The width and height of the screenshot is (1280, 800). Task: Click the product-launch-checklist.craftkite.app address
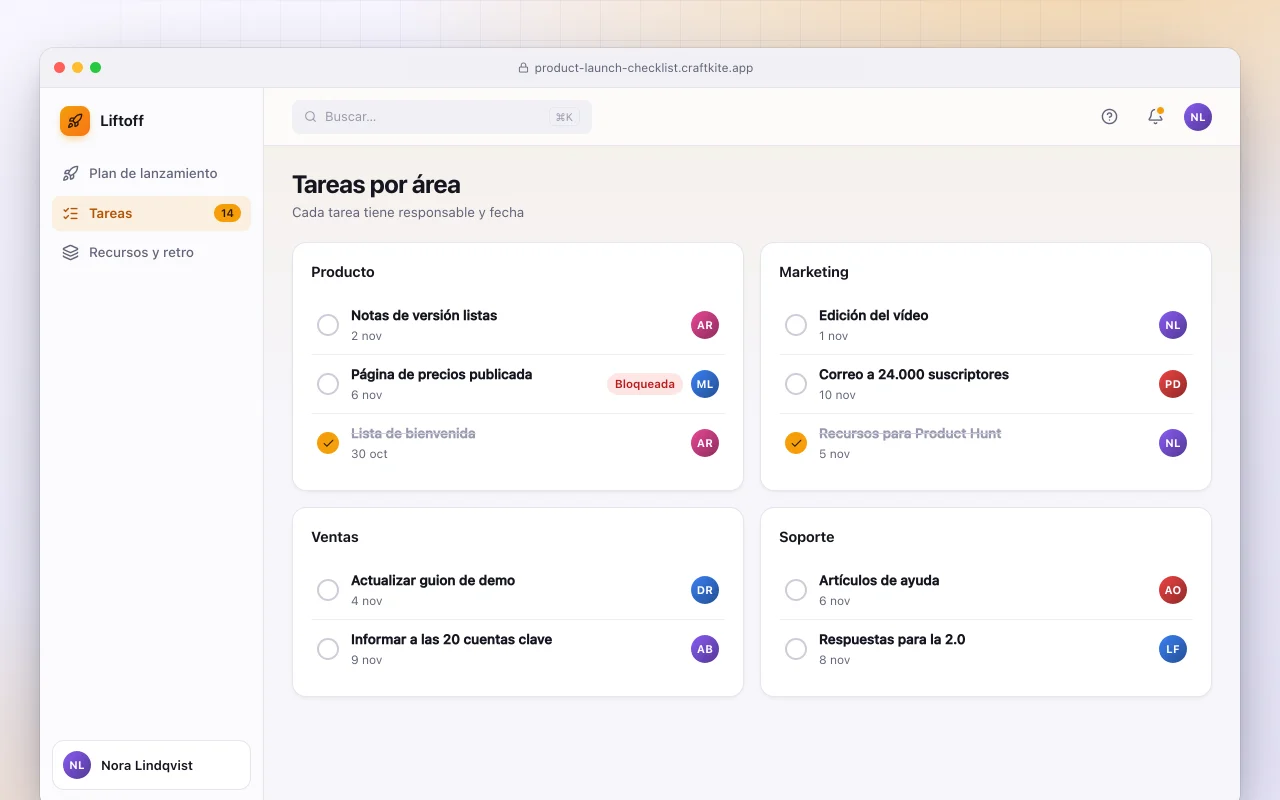[644, 68]
